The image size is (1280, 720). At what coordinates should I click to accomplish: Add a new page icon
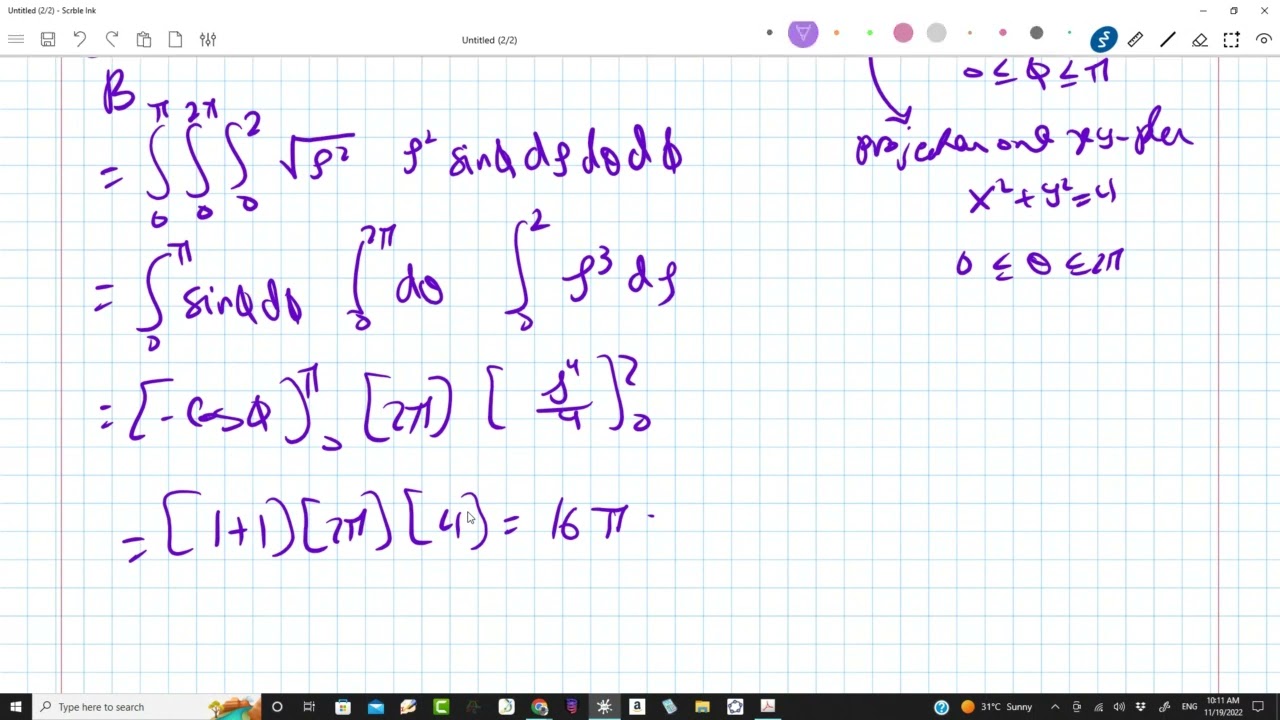tap(176, 39)
